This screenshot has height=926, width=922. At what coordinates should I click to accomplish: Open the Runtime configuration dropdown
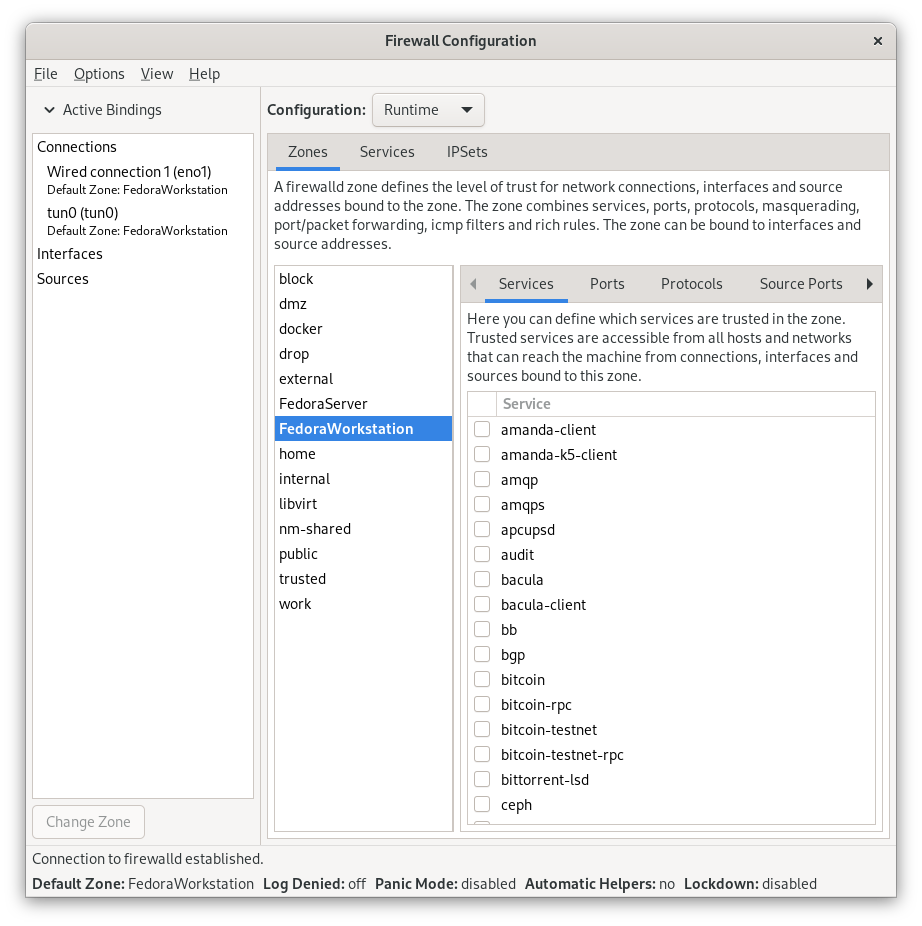pyautogui.click(x=428, y=110)
